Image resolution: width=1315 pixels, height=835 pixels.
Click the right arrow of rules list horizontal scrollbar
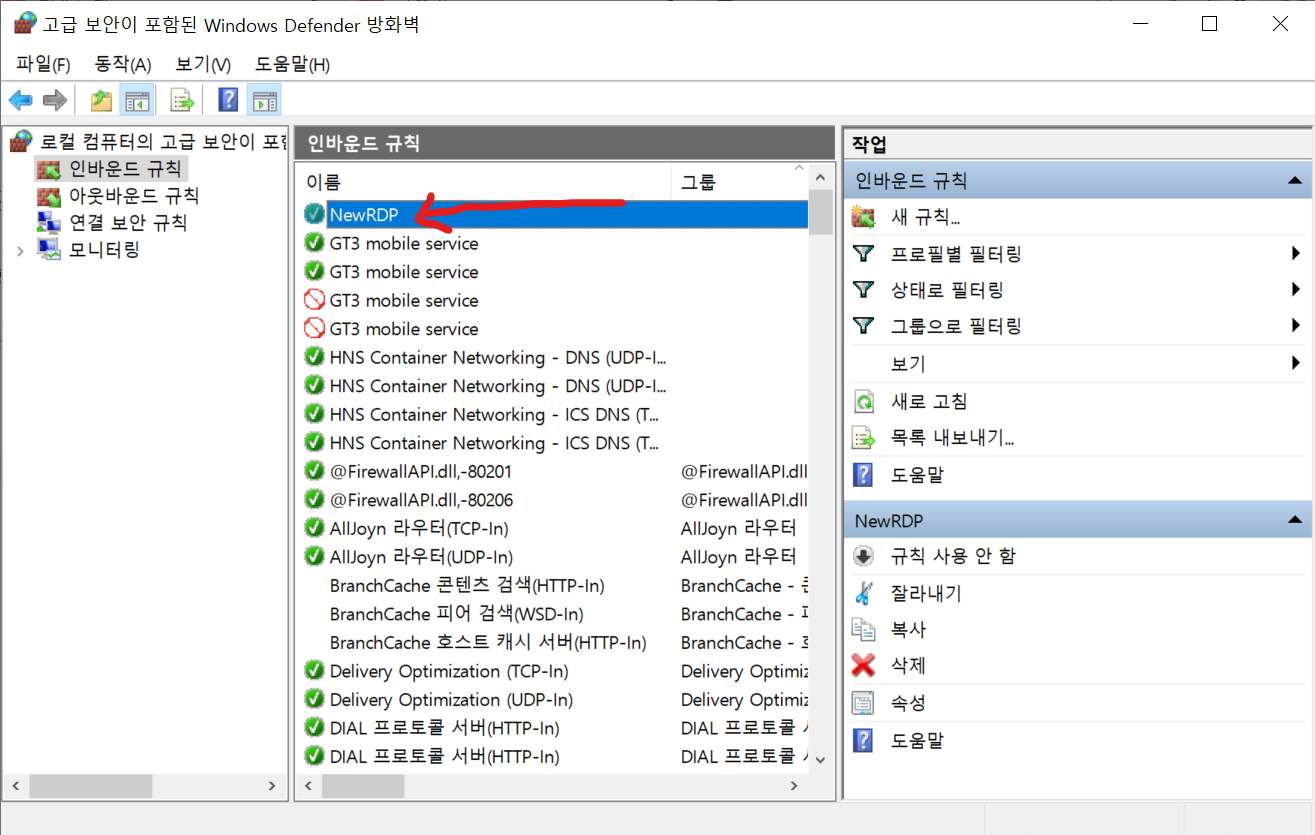795,787
